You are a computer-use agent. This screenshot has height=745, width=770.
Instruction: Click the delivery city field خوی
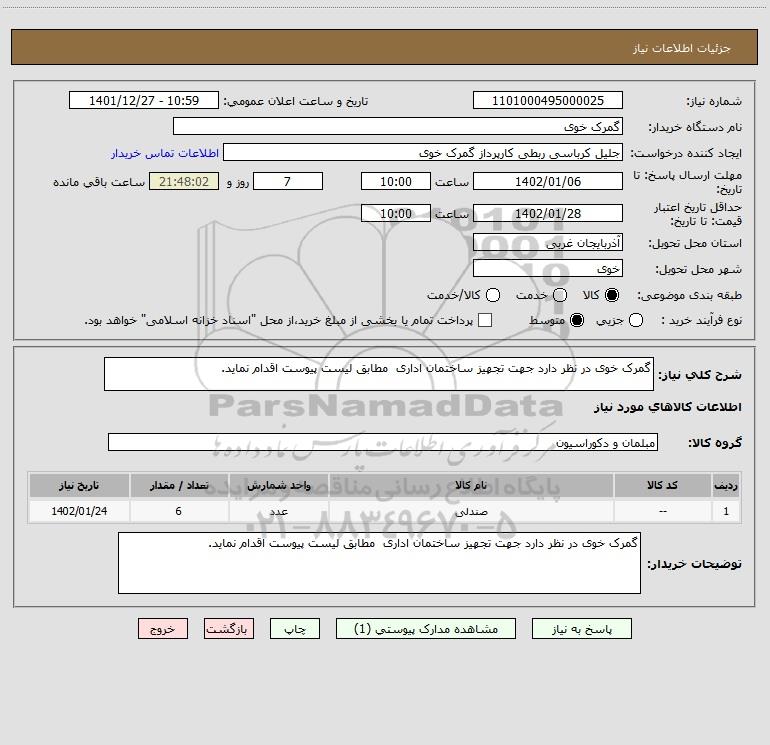pyautogui.click(x=548, y=268)
